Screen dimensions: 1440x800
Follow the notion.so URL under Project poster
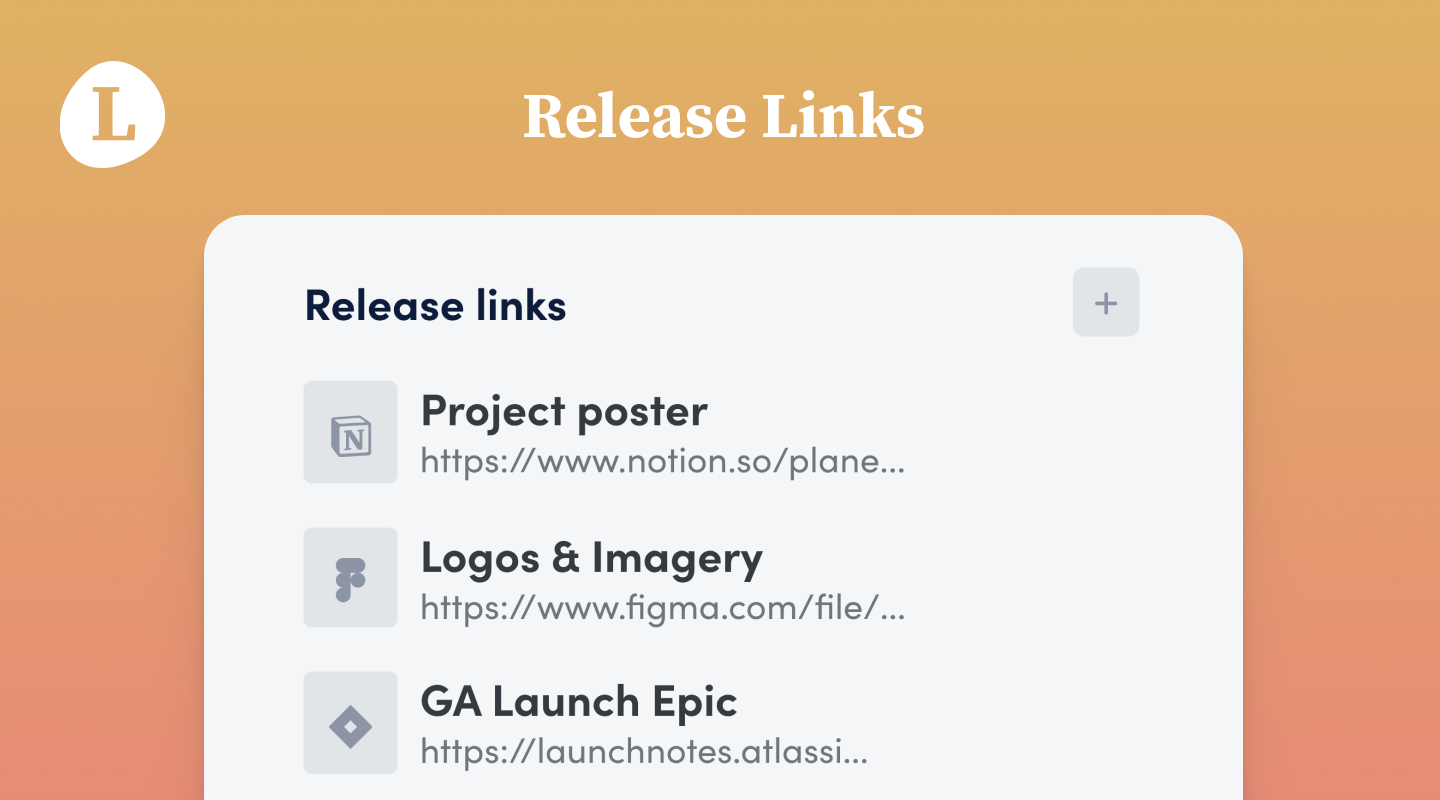663,462
